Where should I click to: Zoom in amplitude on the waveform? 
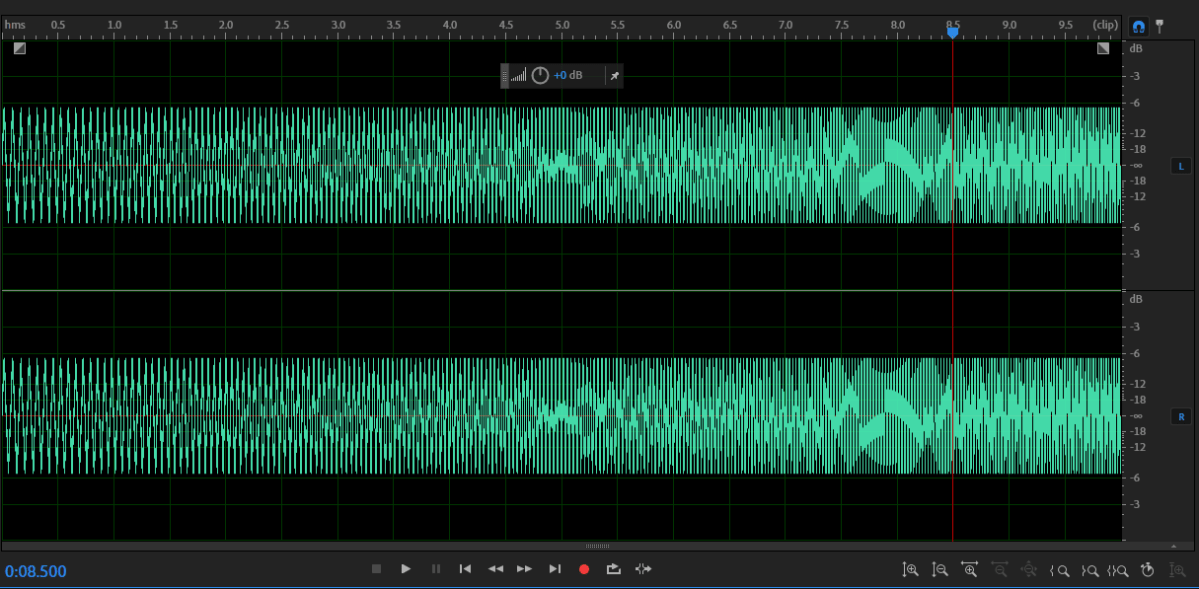point(910,570)
